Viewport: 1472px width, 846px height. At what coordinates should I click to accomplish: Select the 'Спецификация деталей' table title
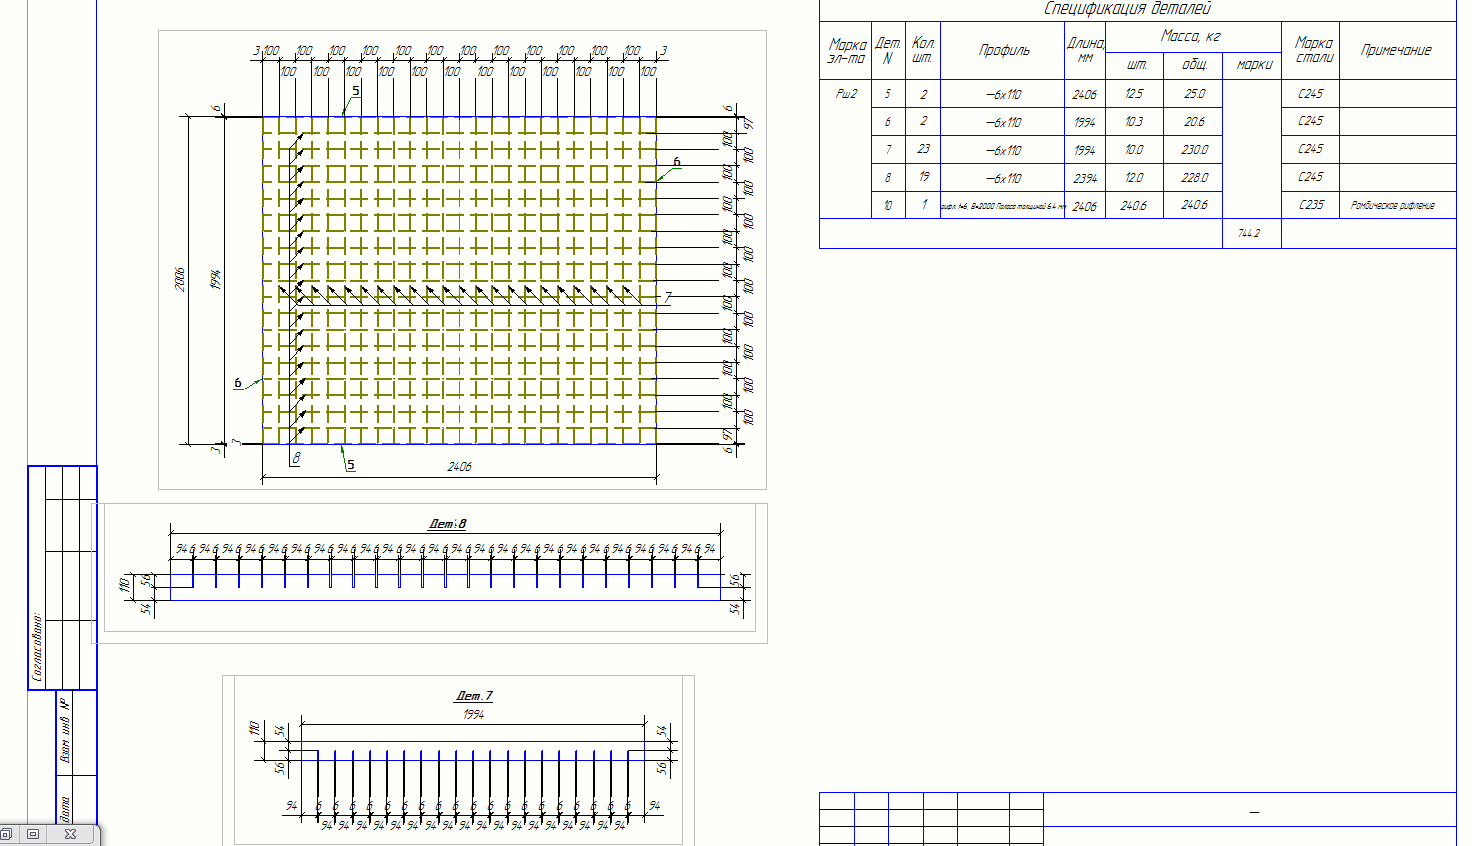[1127, 9]
